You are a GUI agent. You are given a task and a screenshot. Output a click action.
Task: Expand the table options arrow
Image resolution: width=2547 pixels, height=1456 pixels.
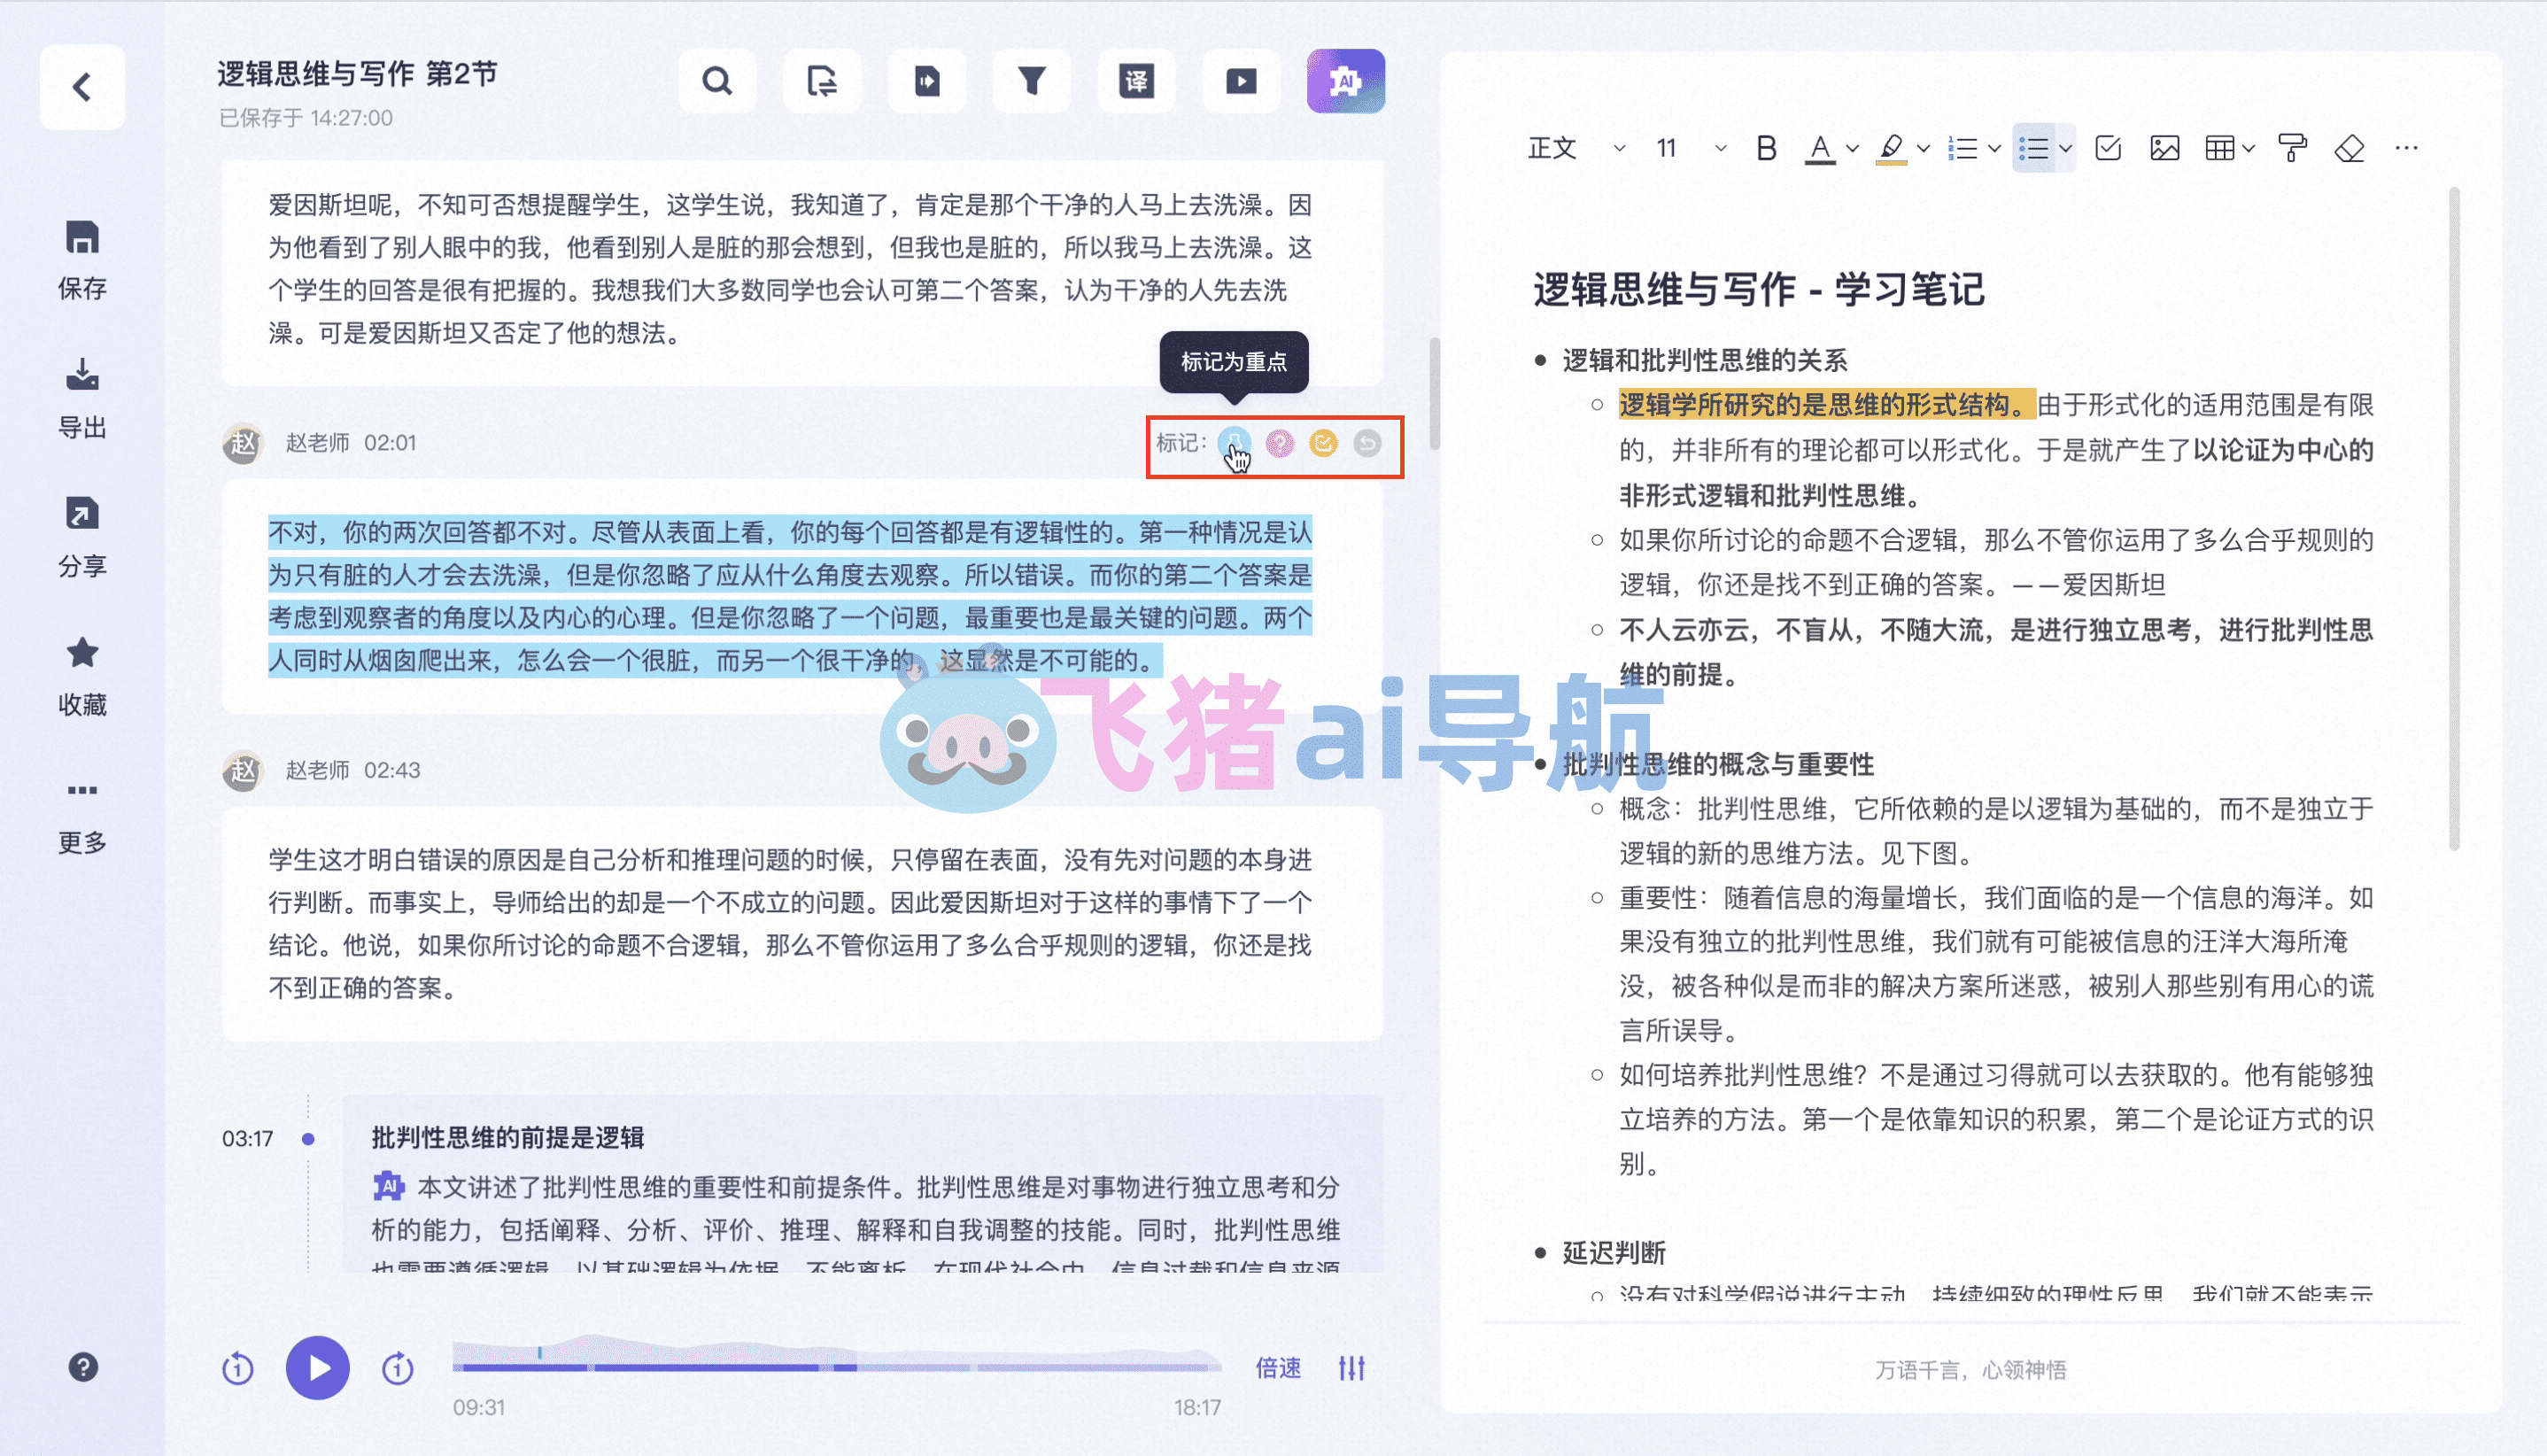(2249, 149)
